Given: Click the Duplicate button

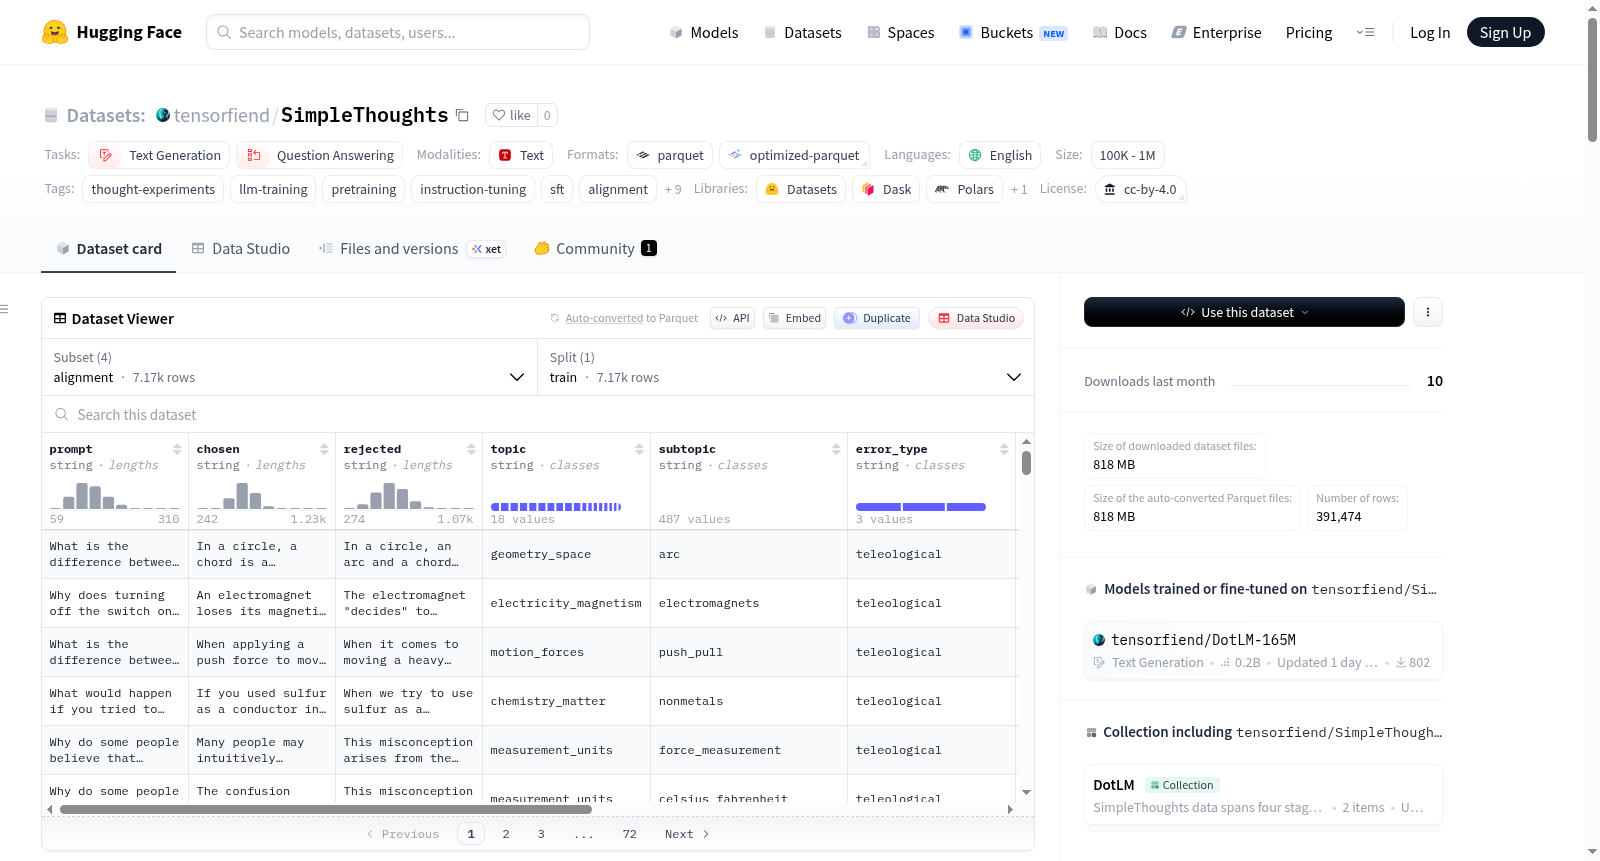Looking at the screenshot, I should coord(877,318).
